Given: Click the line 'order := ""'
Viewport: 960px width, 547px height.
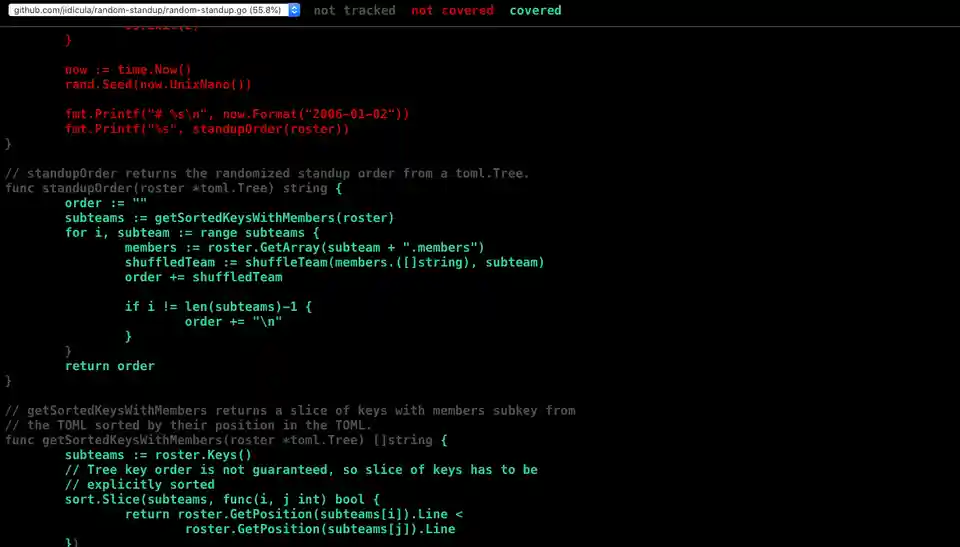Looking at the screenshot, I should tap(106, 203).
